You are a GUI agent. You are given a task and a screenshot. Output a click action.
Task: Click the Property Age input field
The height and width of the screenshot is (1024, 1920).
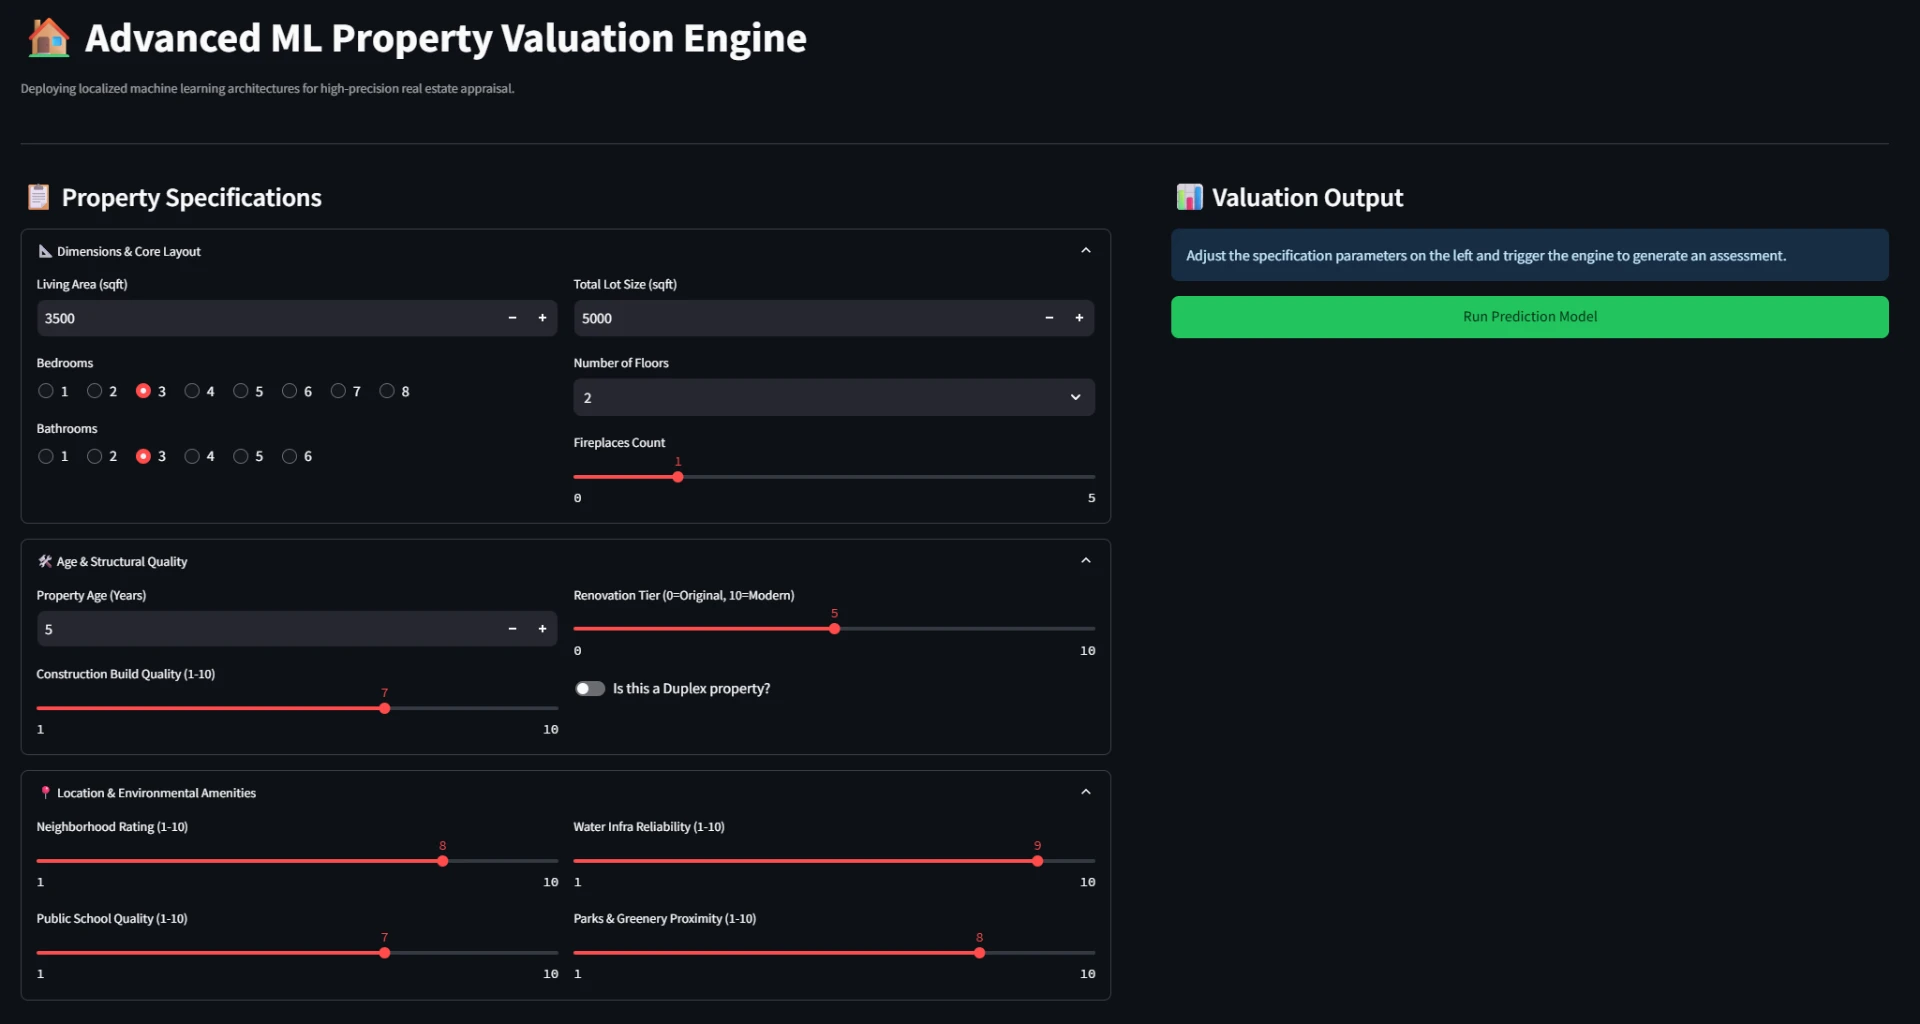(267, 629)
